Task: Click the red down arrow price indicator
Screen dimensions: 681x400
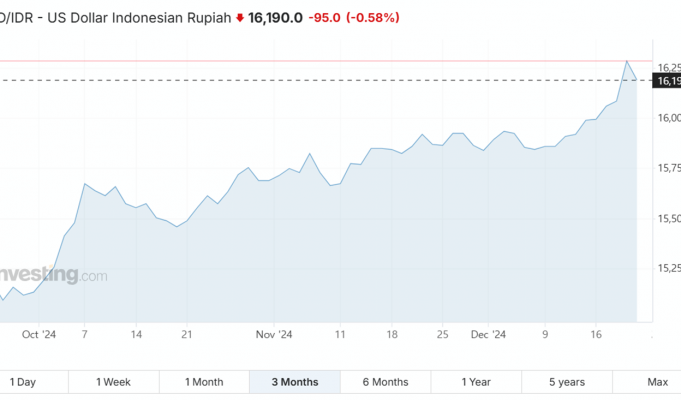Action: (240, 18)
